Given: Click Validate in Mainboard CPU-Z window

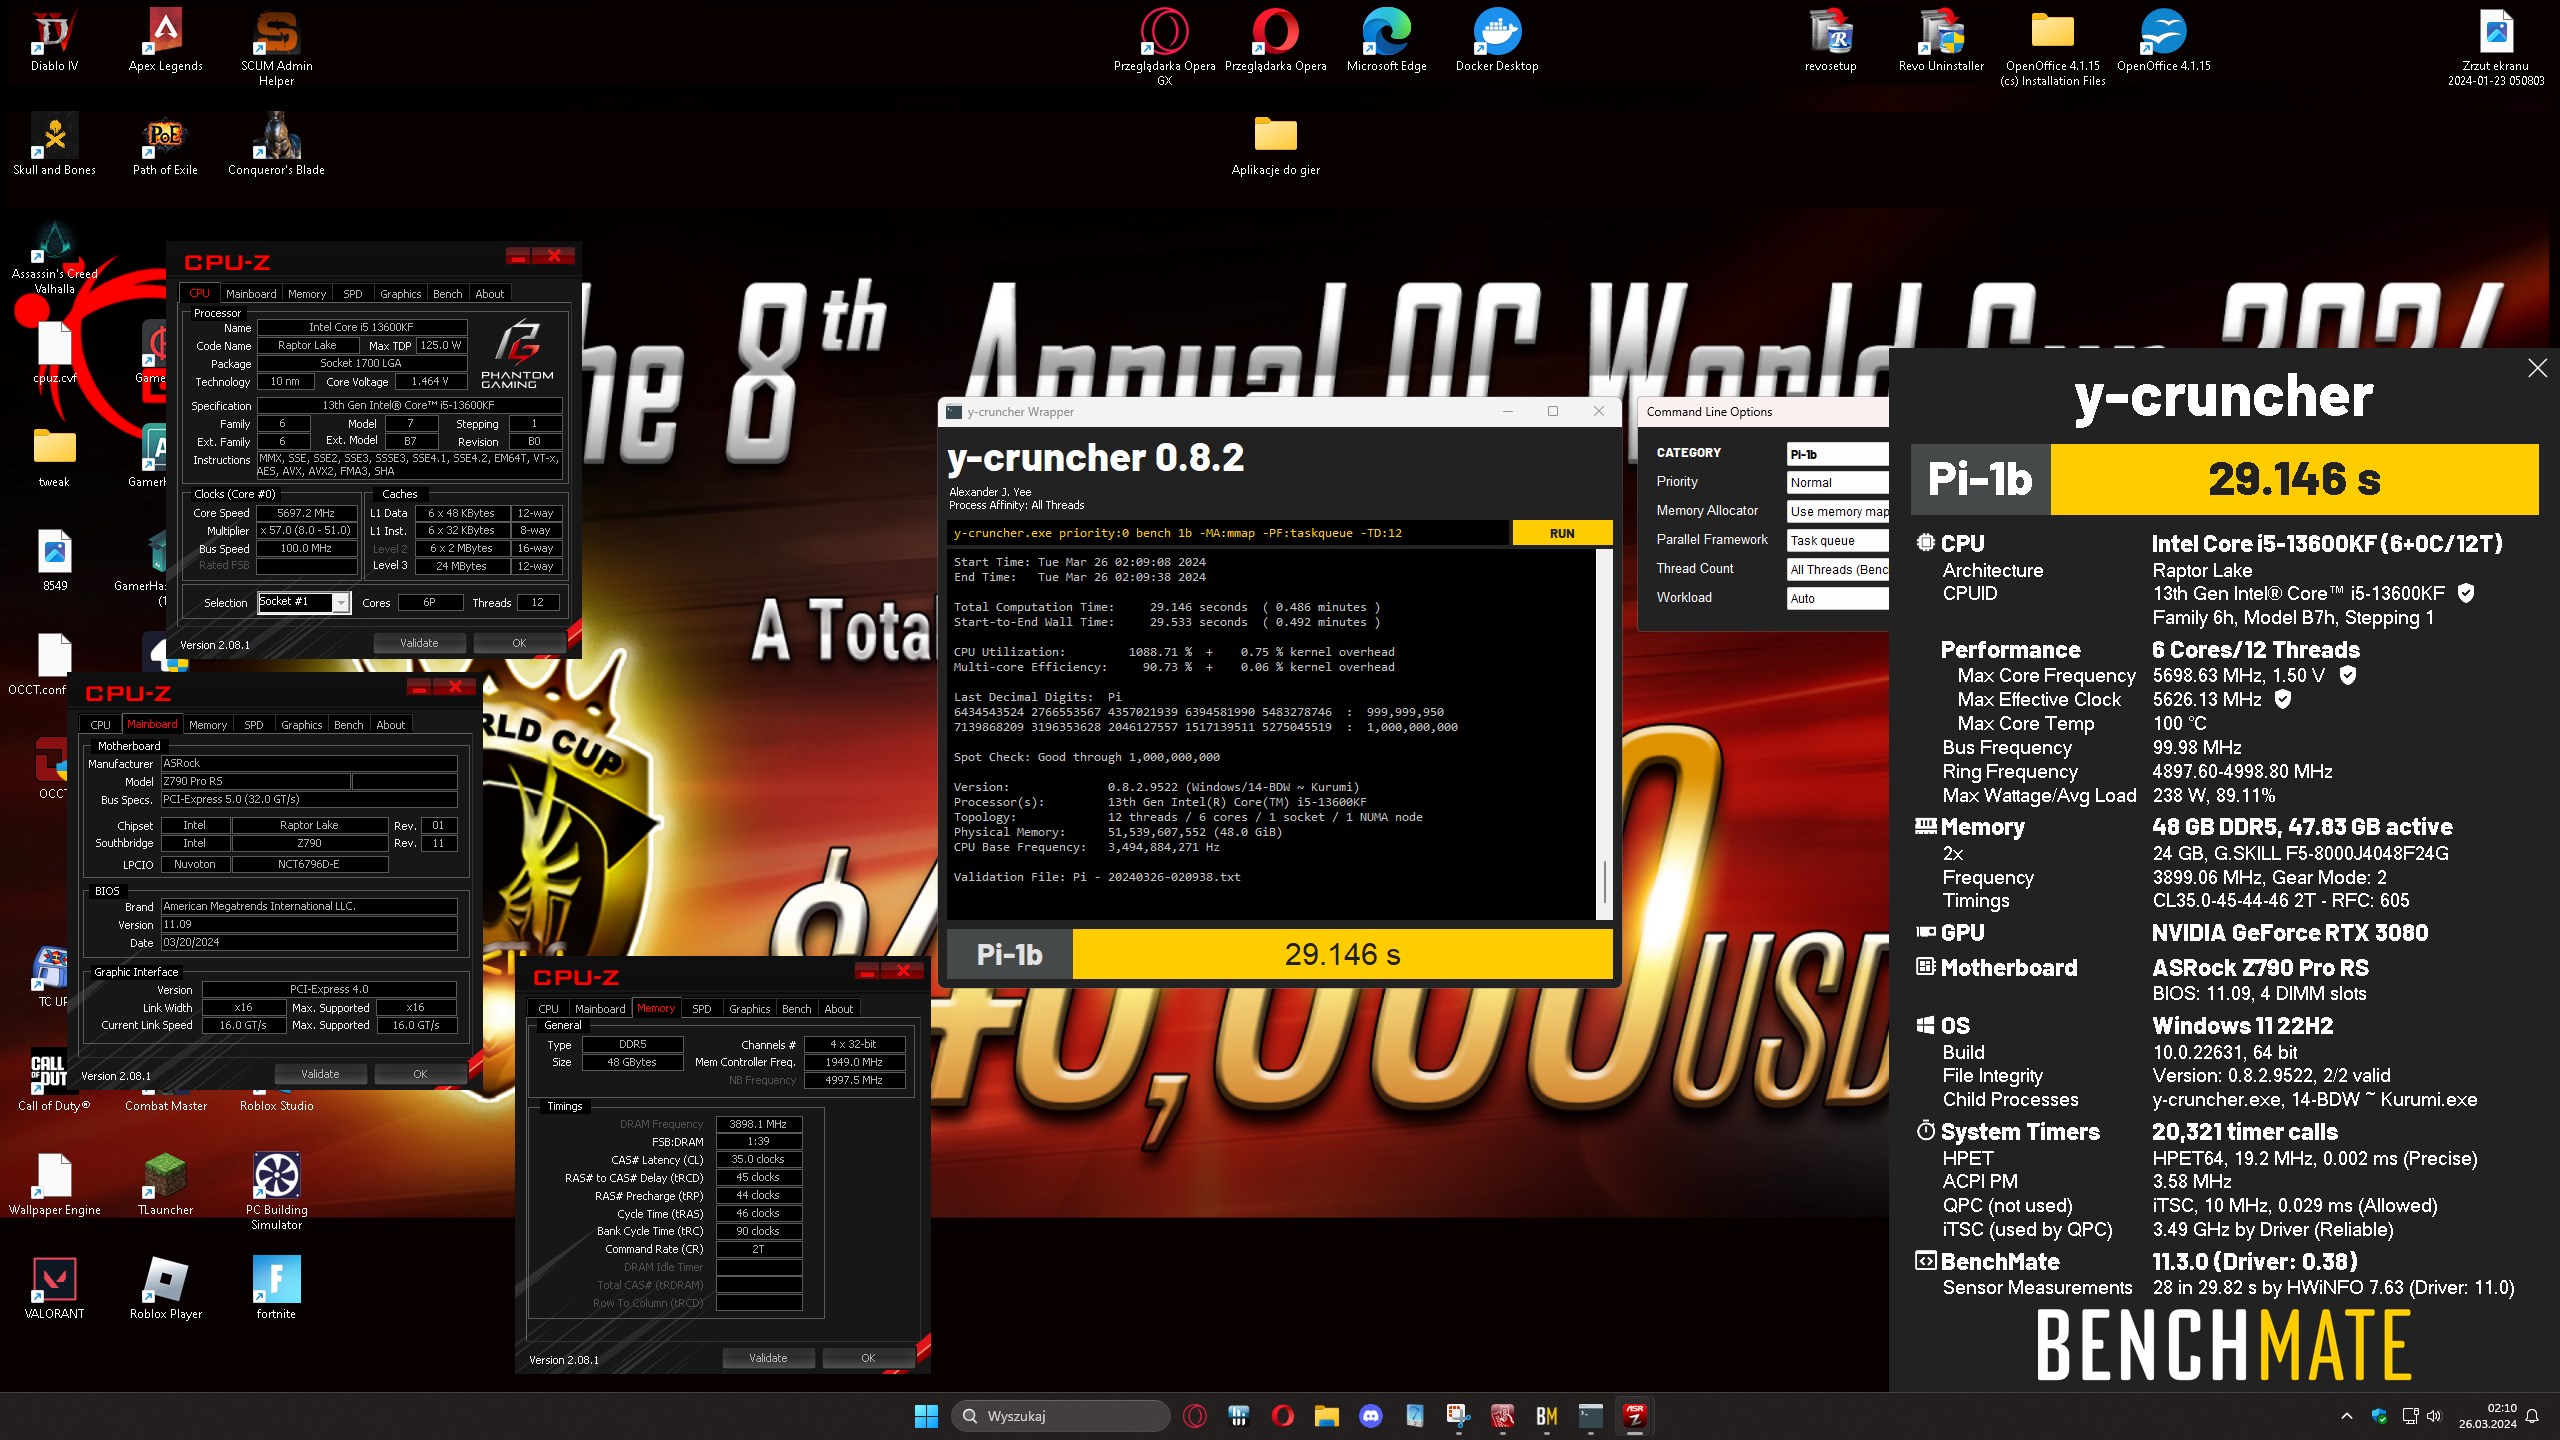Looking at the screenshot, I should [x=320, y=1074].
